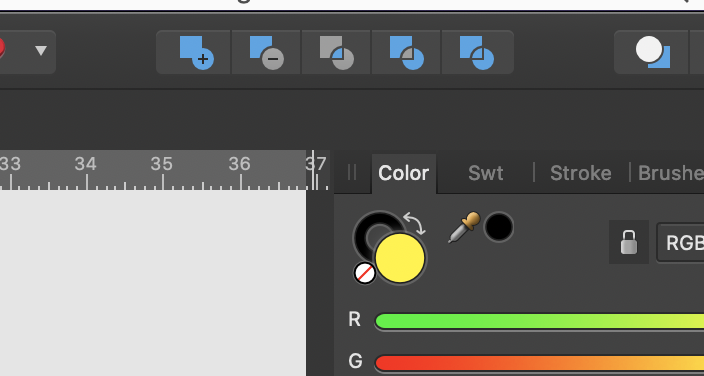Open the Brushes tab

[671, 173]
